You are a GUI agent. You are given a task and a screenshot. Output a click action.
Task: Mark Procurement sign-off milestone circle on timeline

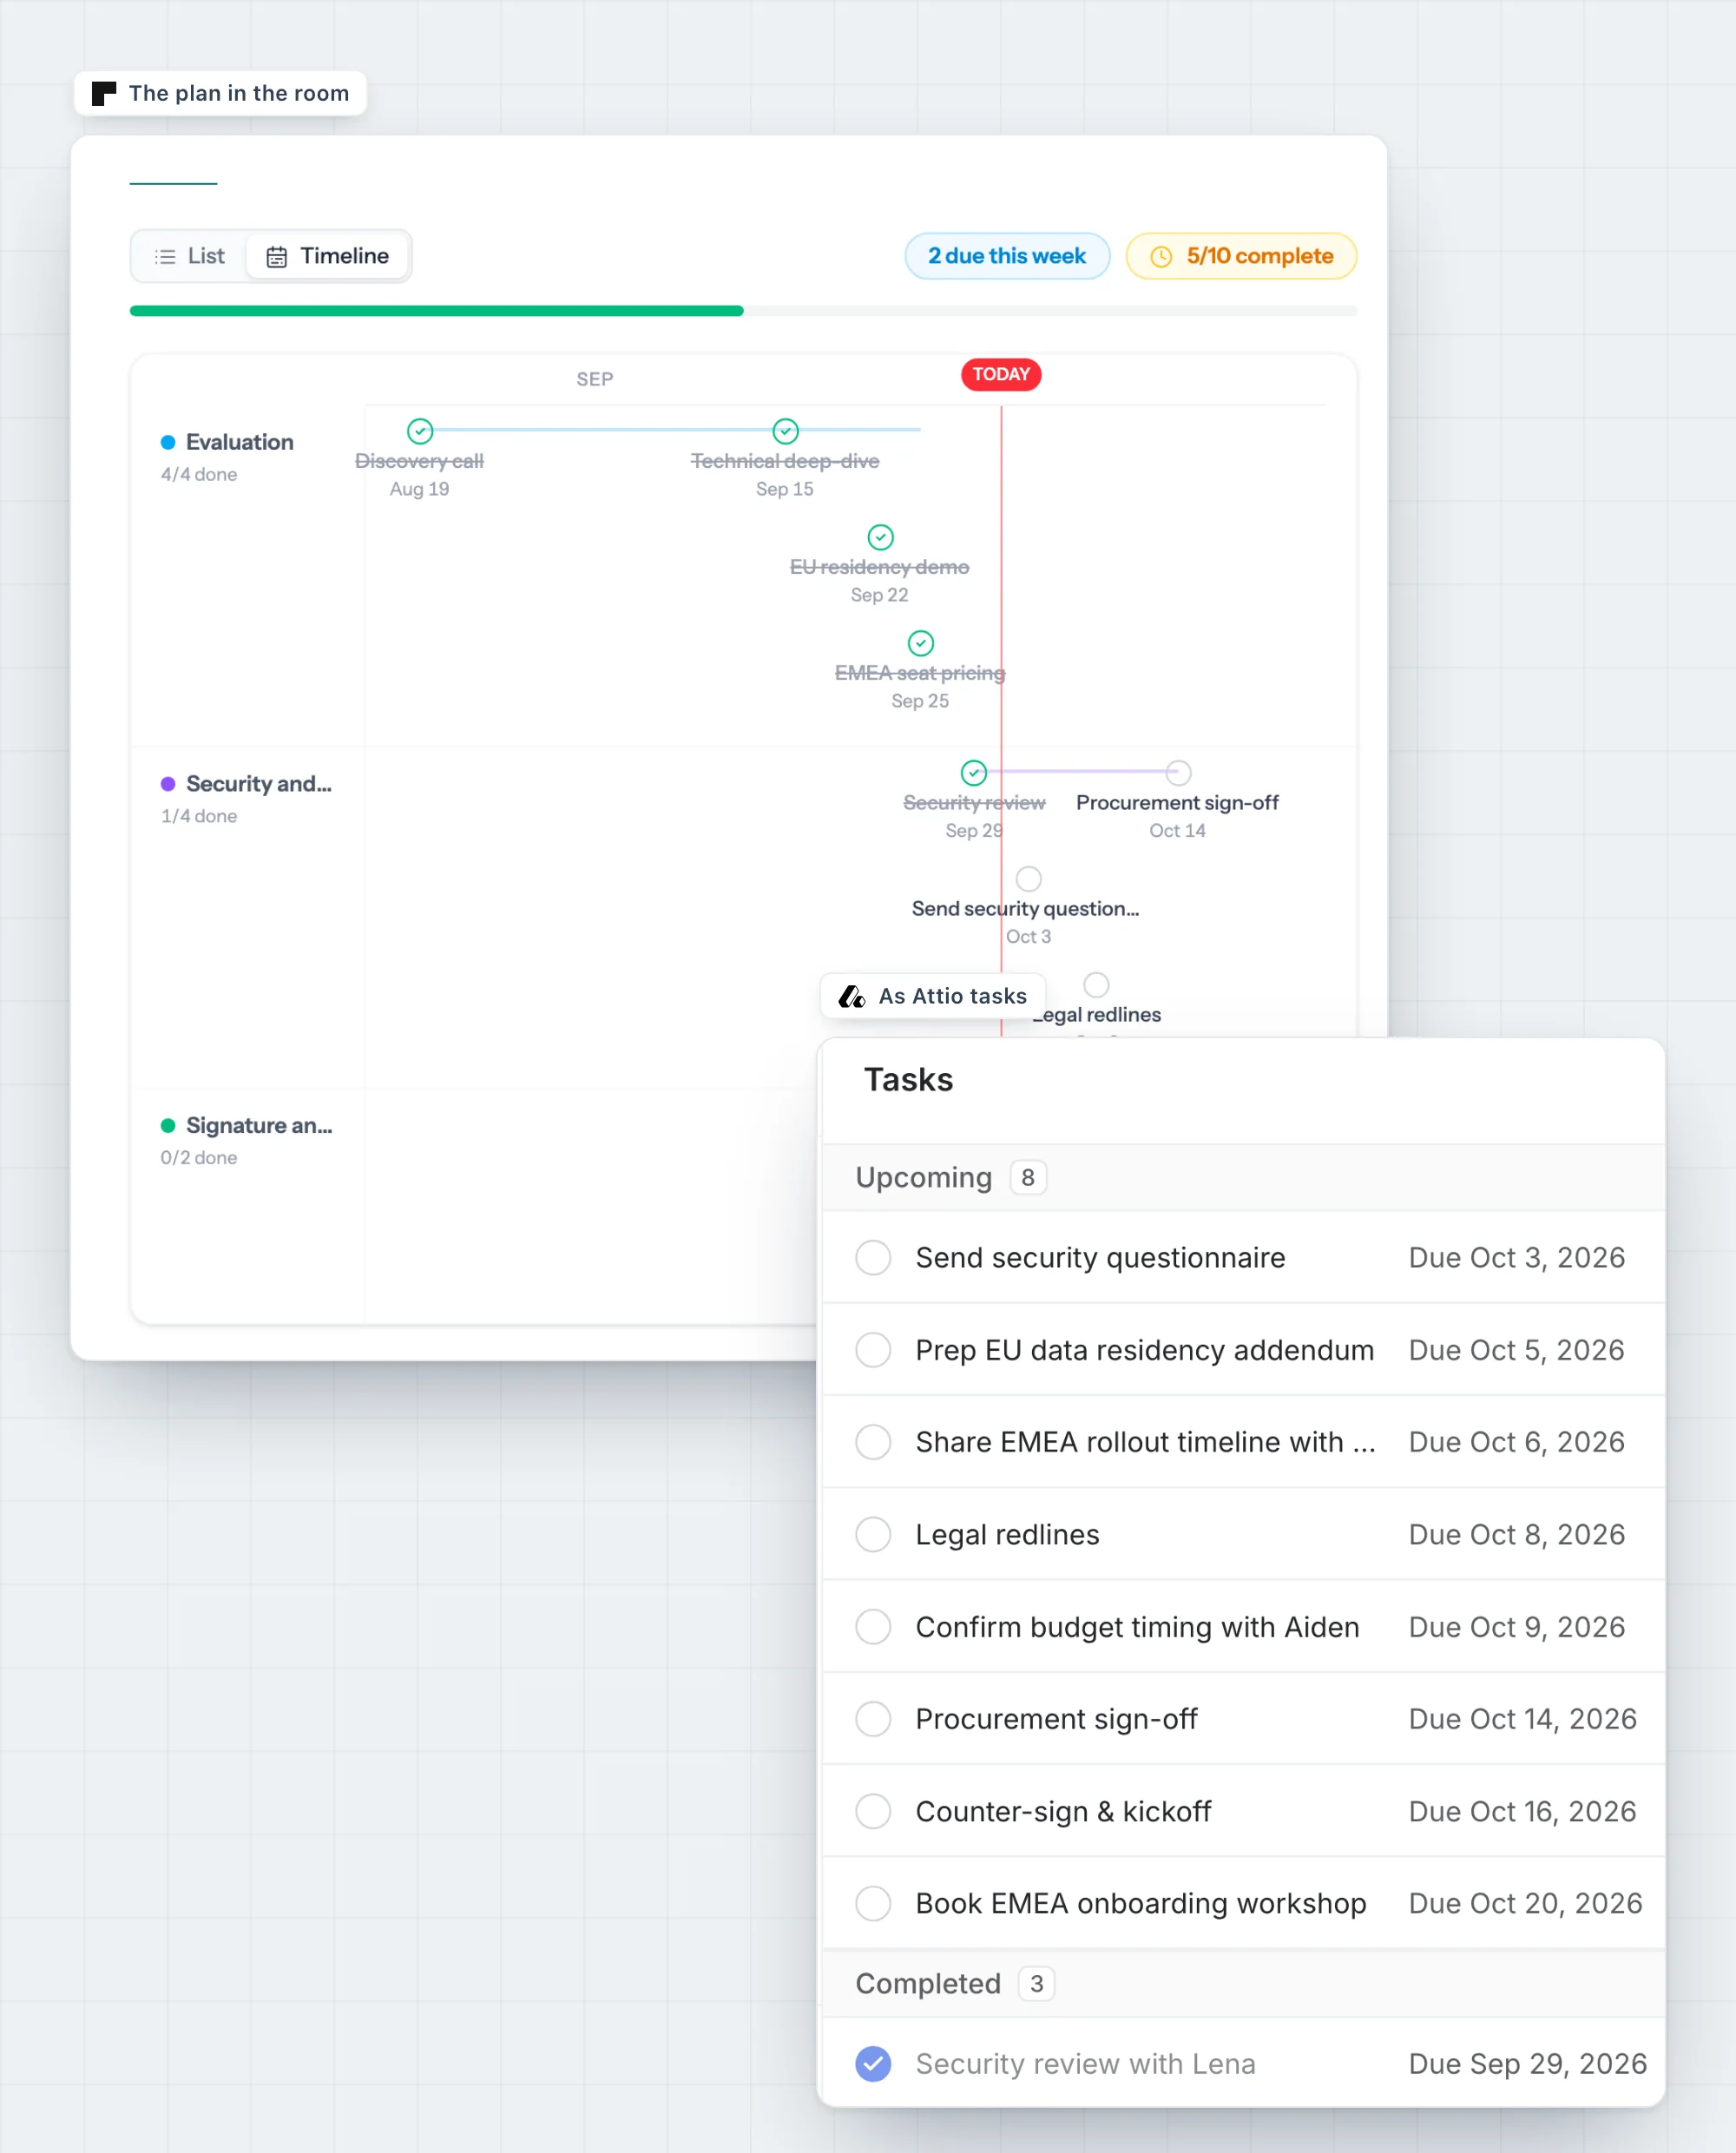(1179, 773)
